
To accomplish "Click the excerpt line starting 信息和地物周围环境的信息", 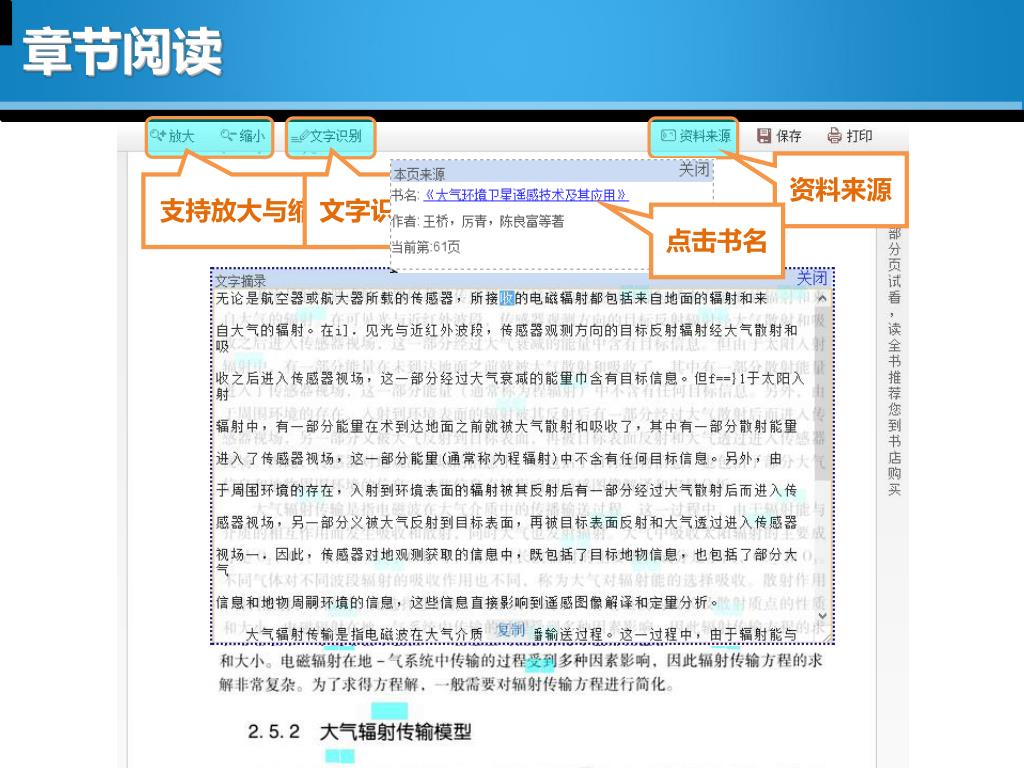I will point(468,602).
